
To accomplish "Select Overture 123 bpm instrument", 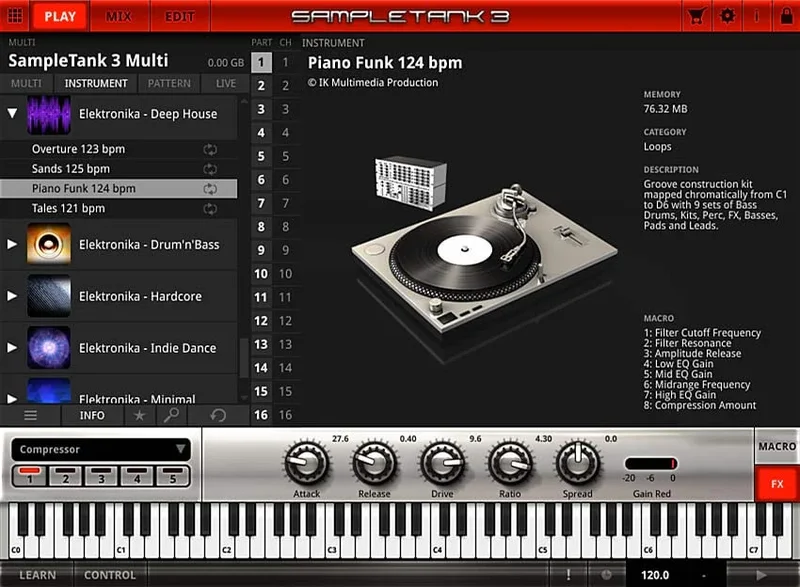I will (x=118, y=149).
